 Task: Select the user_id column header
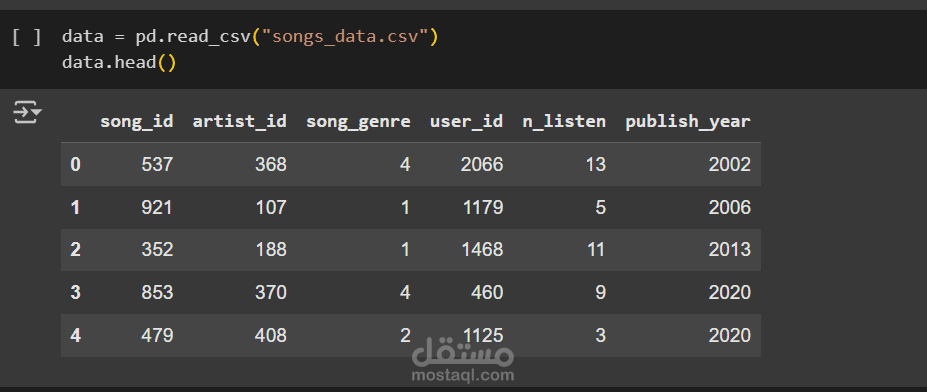(x=466, y=121)
